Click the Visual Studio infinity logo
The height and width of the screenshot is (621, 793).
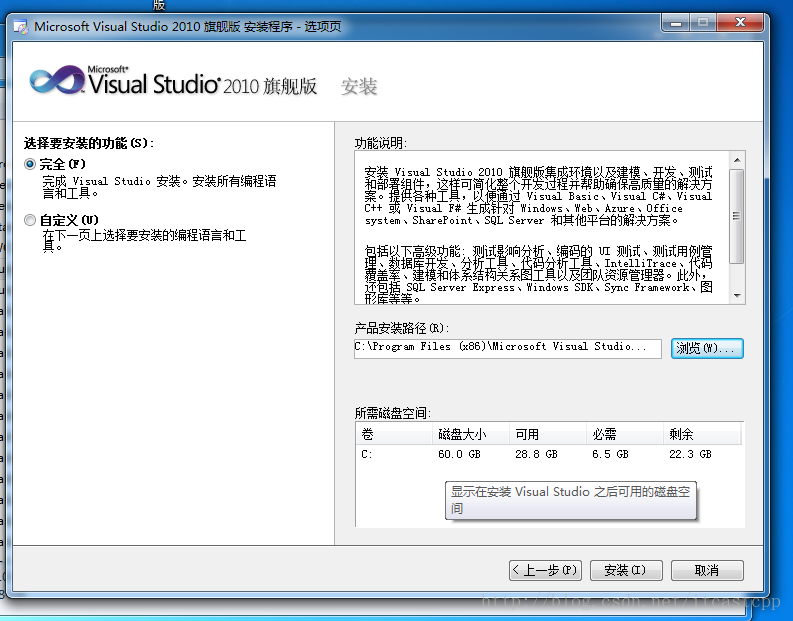(57, 80)
